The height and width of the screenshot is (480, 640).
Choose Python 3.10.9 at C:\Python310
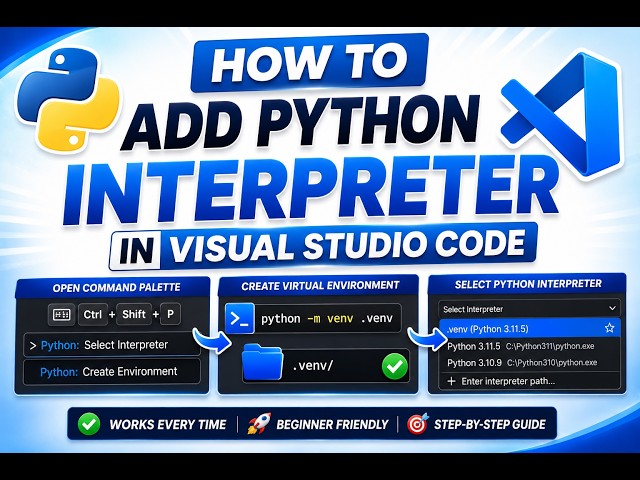(x=530, y=362)
